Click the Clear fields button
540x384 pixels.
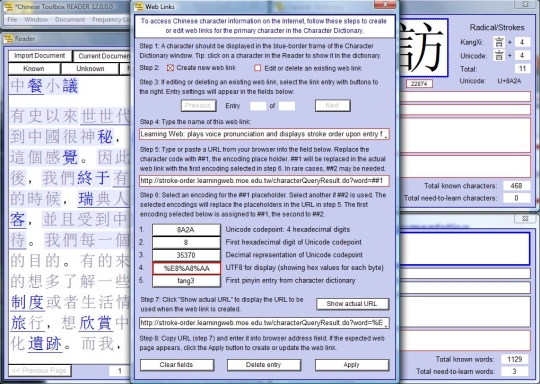177,365
